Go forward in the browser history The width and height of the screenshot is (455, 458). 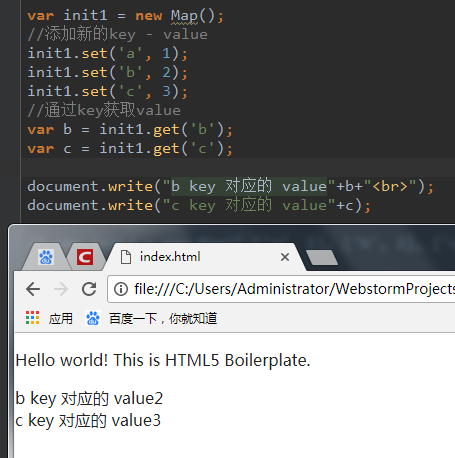coord(61,289)
